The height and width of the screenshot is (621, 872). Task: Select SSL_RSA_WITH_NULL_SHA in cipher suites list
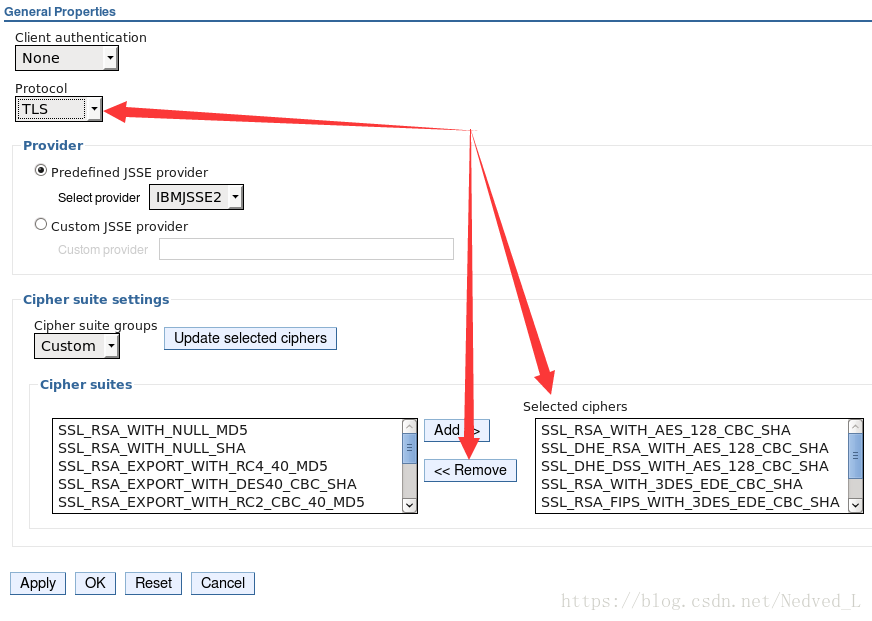[x=227, y=448]
